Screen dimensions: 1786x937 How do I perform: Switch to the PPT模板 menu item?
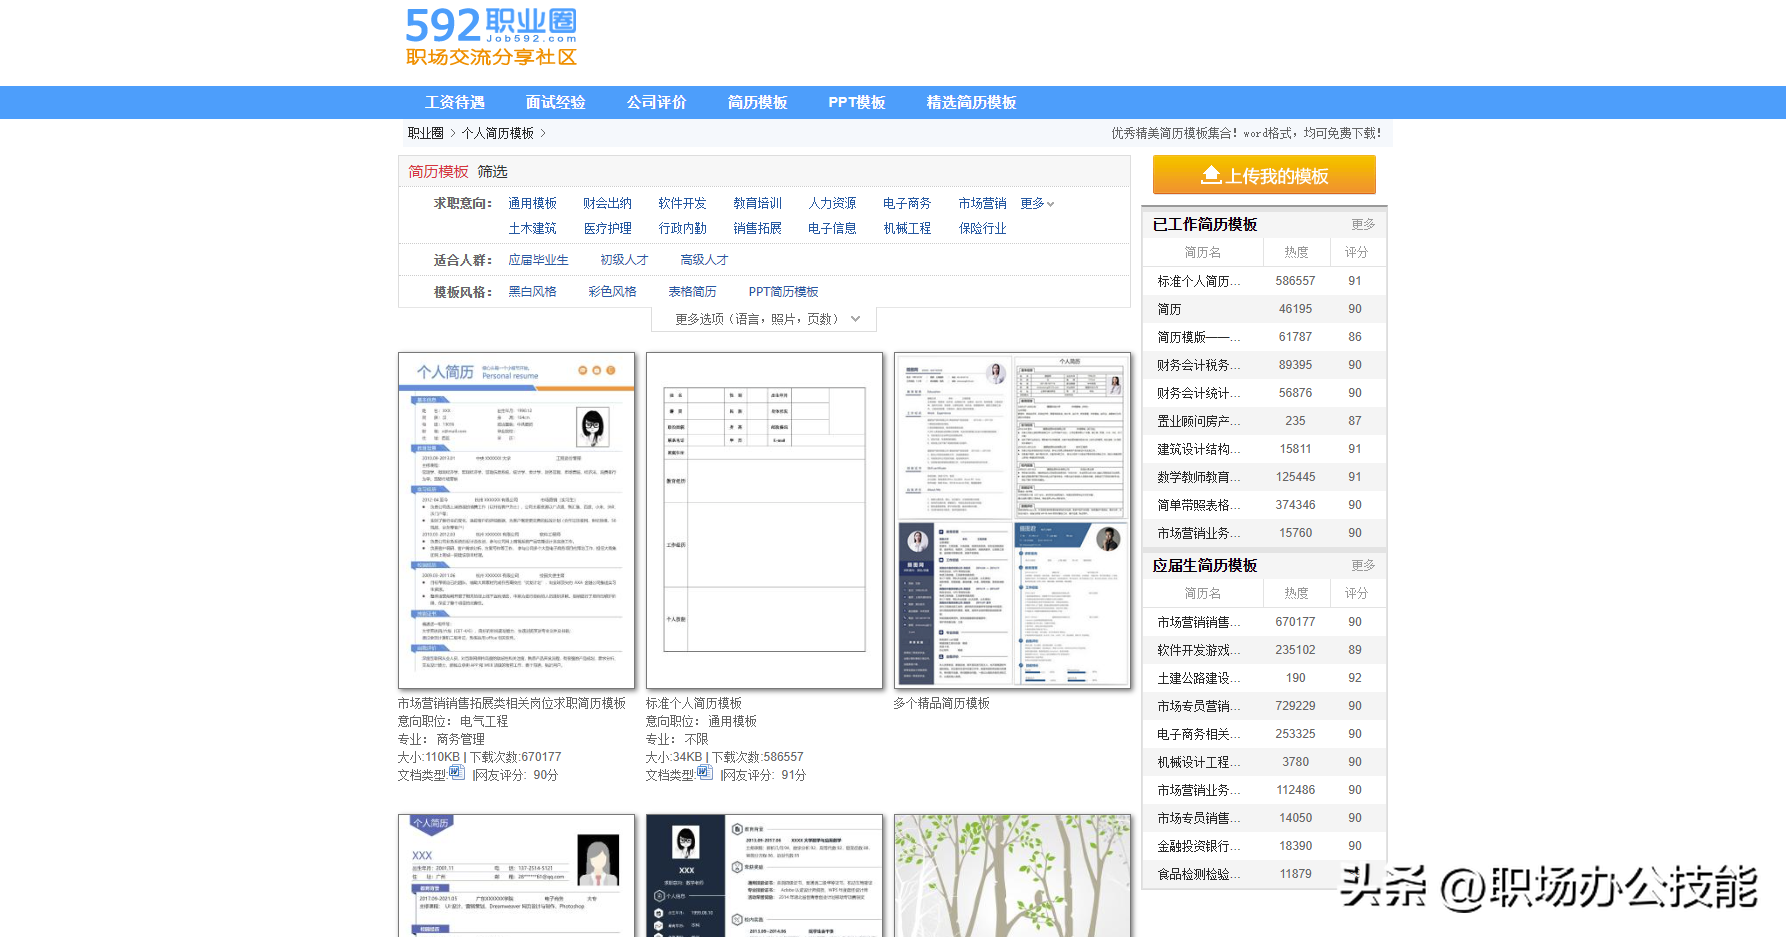click(x=856, y=102)
